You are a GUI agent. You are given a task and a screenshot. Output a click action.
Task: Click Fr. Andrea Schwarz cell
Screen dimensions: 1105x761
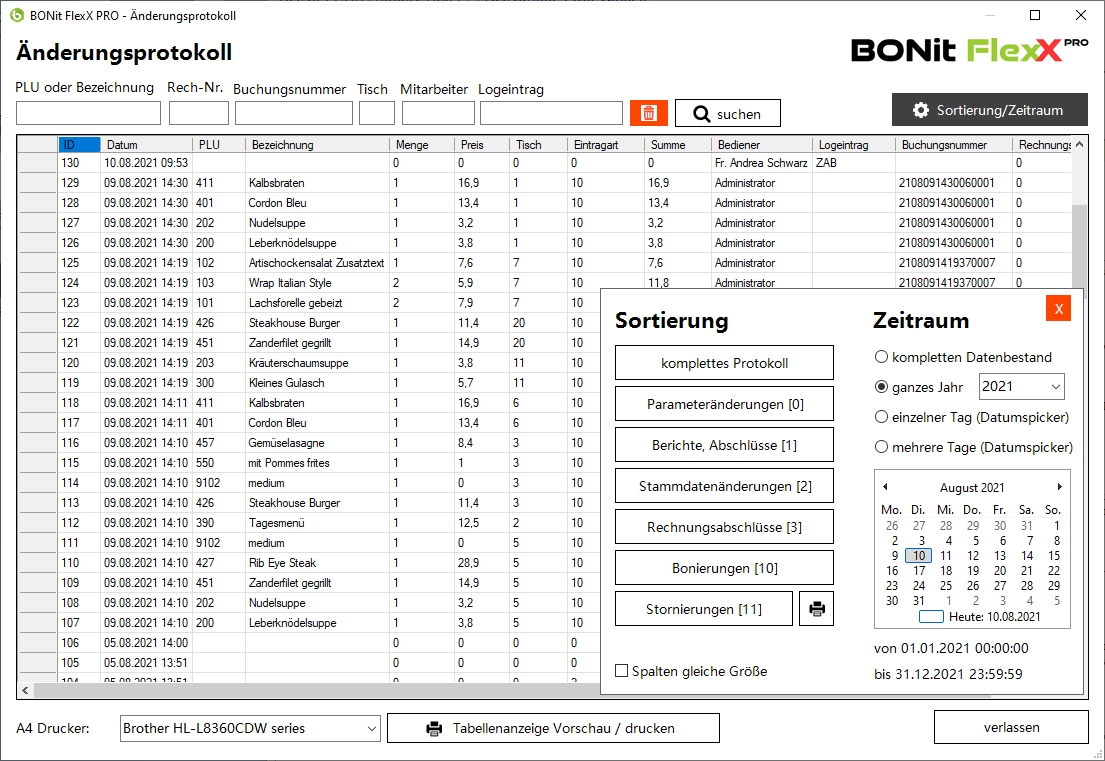[762, 163]
